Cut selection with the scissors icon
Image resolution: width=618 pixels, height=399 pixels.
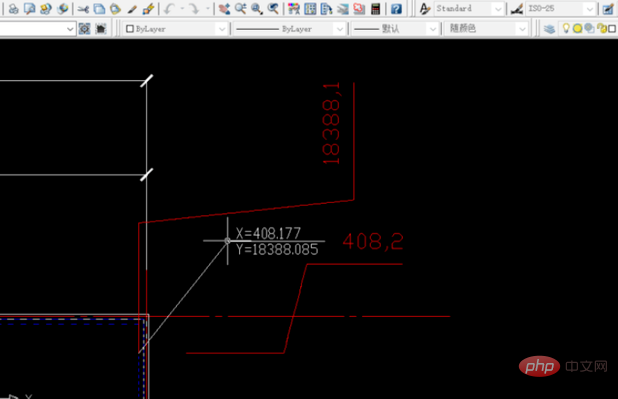pos(83,9)
